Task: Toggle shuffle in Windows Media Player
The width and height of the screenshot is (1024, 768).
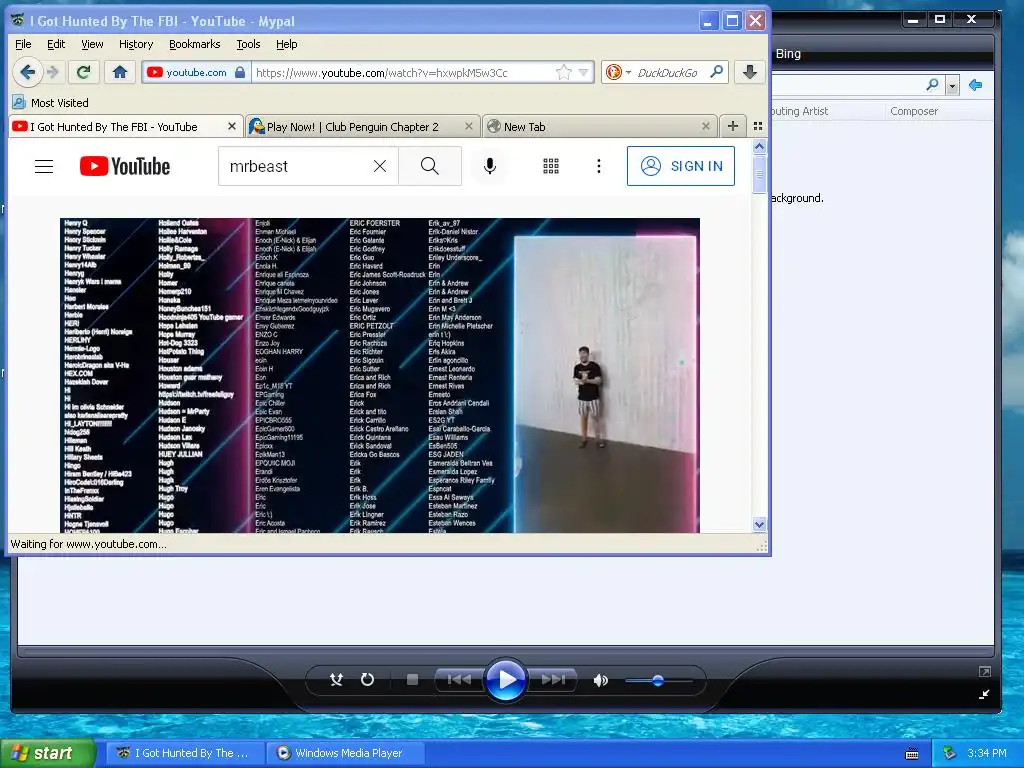Action: [336, 679]
